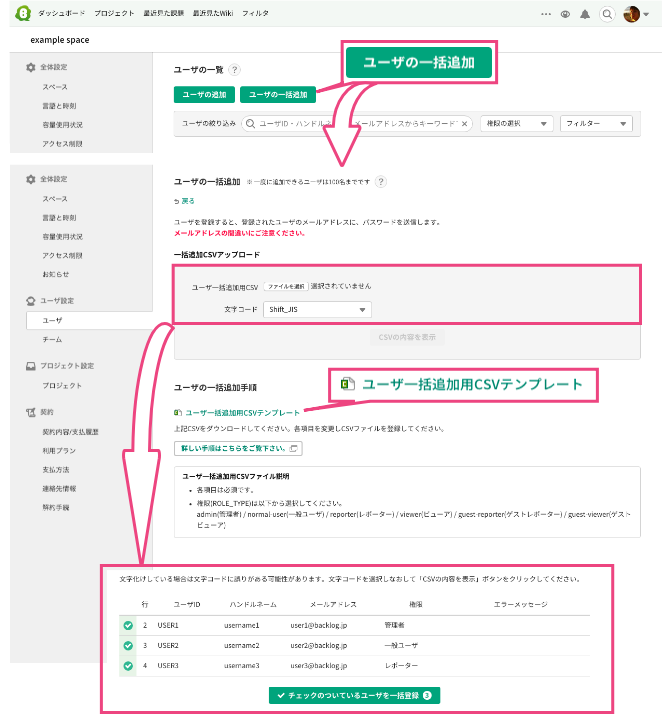Click the プロジェクト設定 section icon
This screenshot has width=662, height=716.
pyautogui.click(x=31, y=366)
